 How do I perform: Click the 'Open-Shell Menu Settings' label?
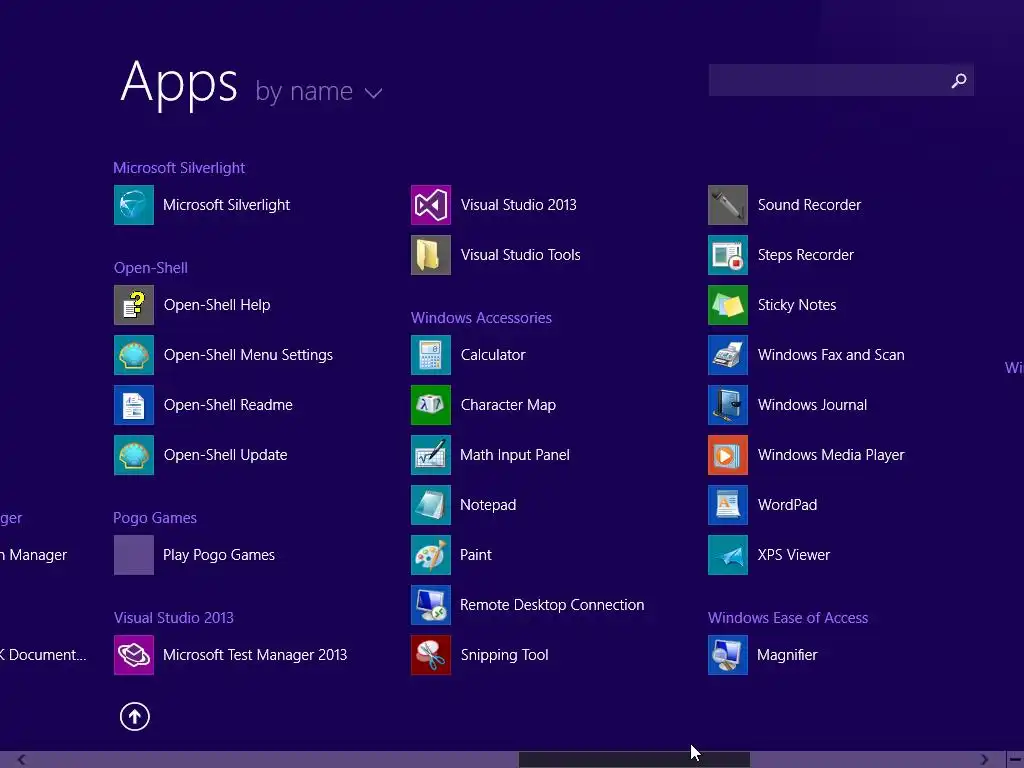click(248, 355)
